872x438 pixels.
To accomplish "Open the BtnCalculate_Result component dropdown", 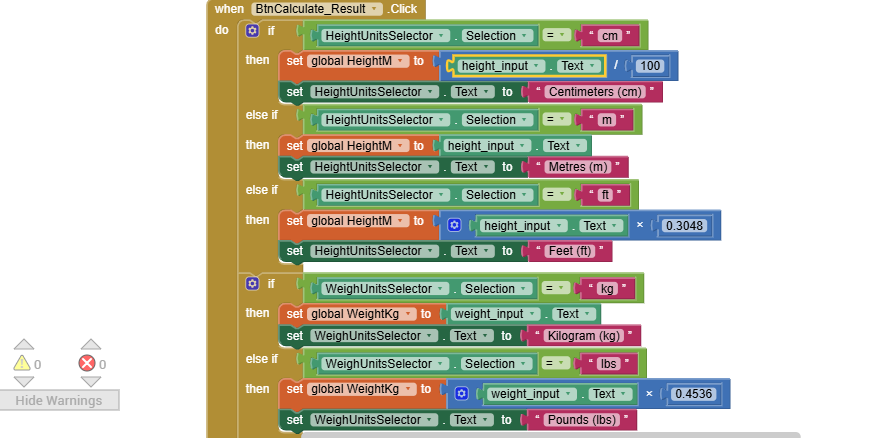I will tap(375, 9).
